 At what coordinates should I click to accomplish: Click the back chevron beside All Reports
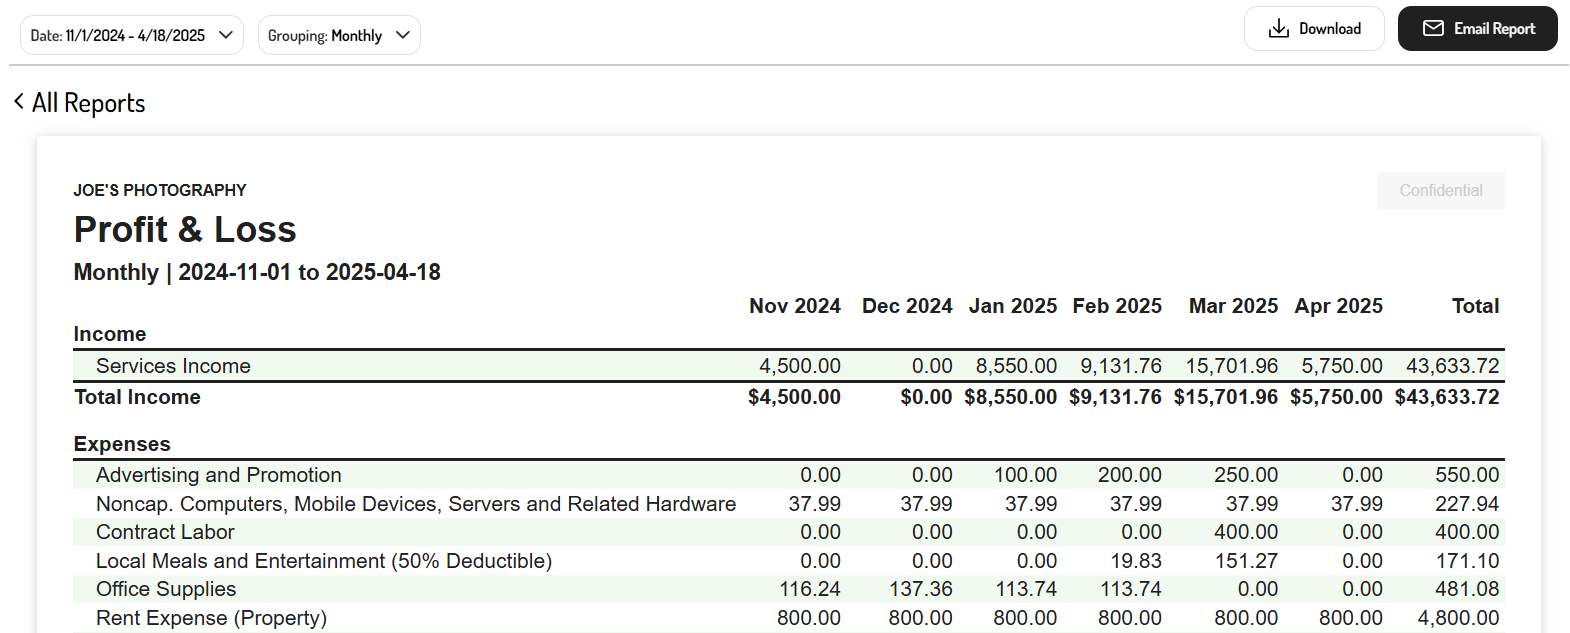(x=19, y=102)
